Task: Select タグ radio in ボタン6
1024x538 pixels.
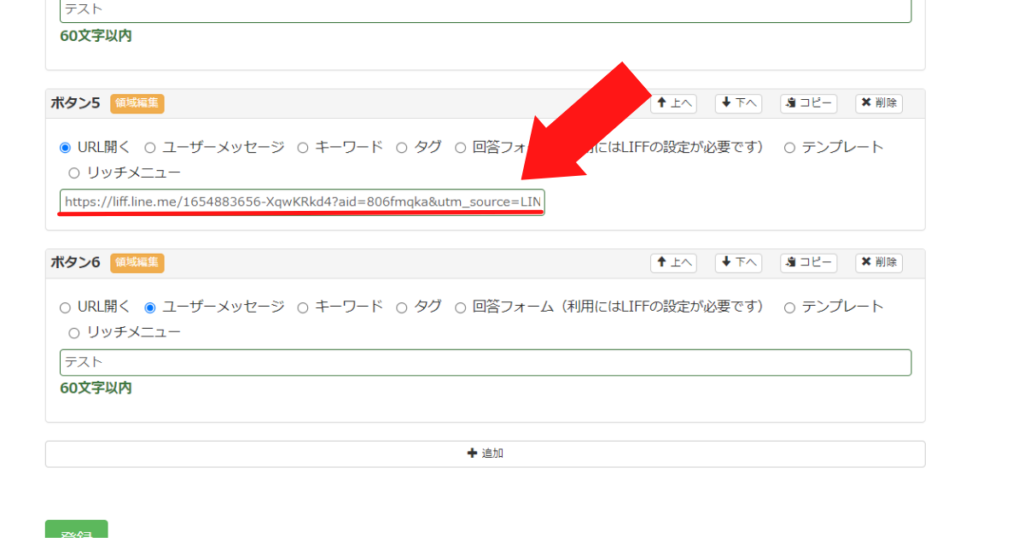Action: coord(402,308)
